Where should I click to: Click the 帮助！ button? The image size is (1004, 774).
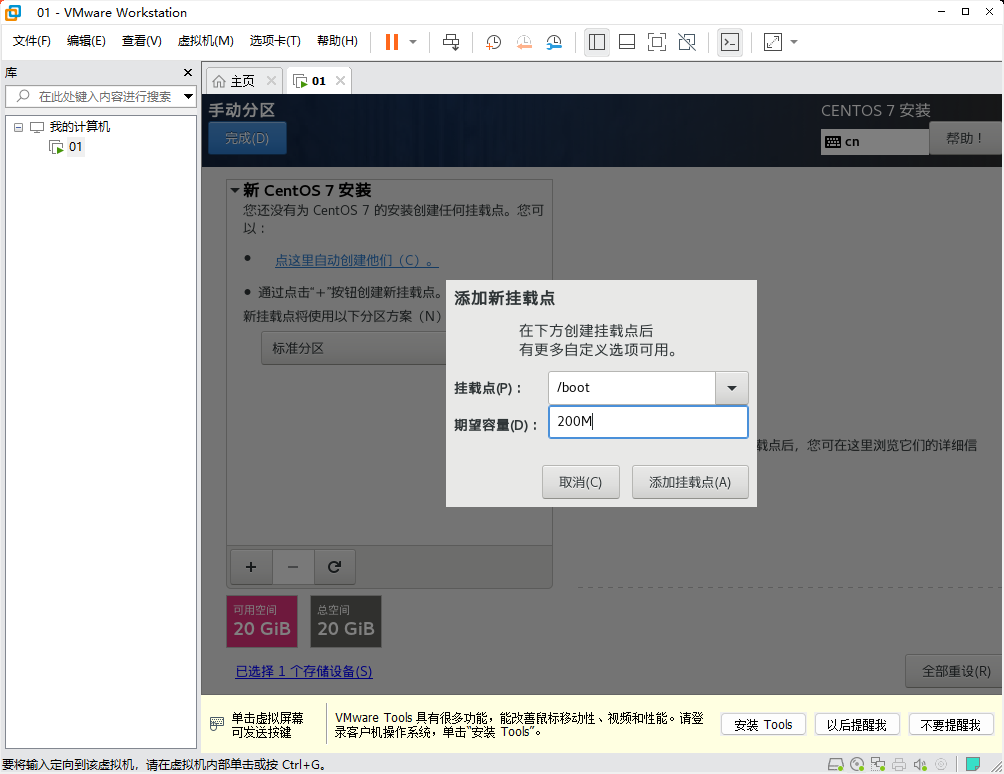(965, 138)
